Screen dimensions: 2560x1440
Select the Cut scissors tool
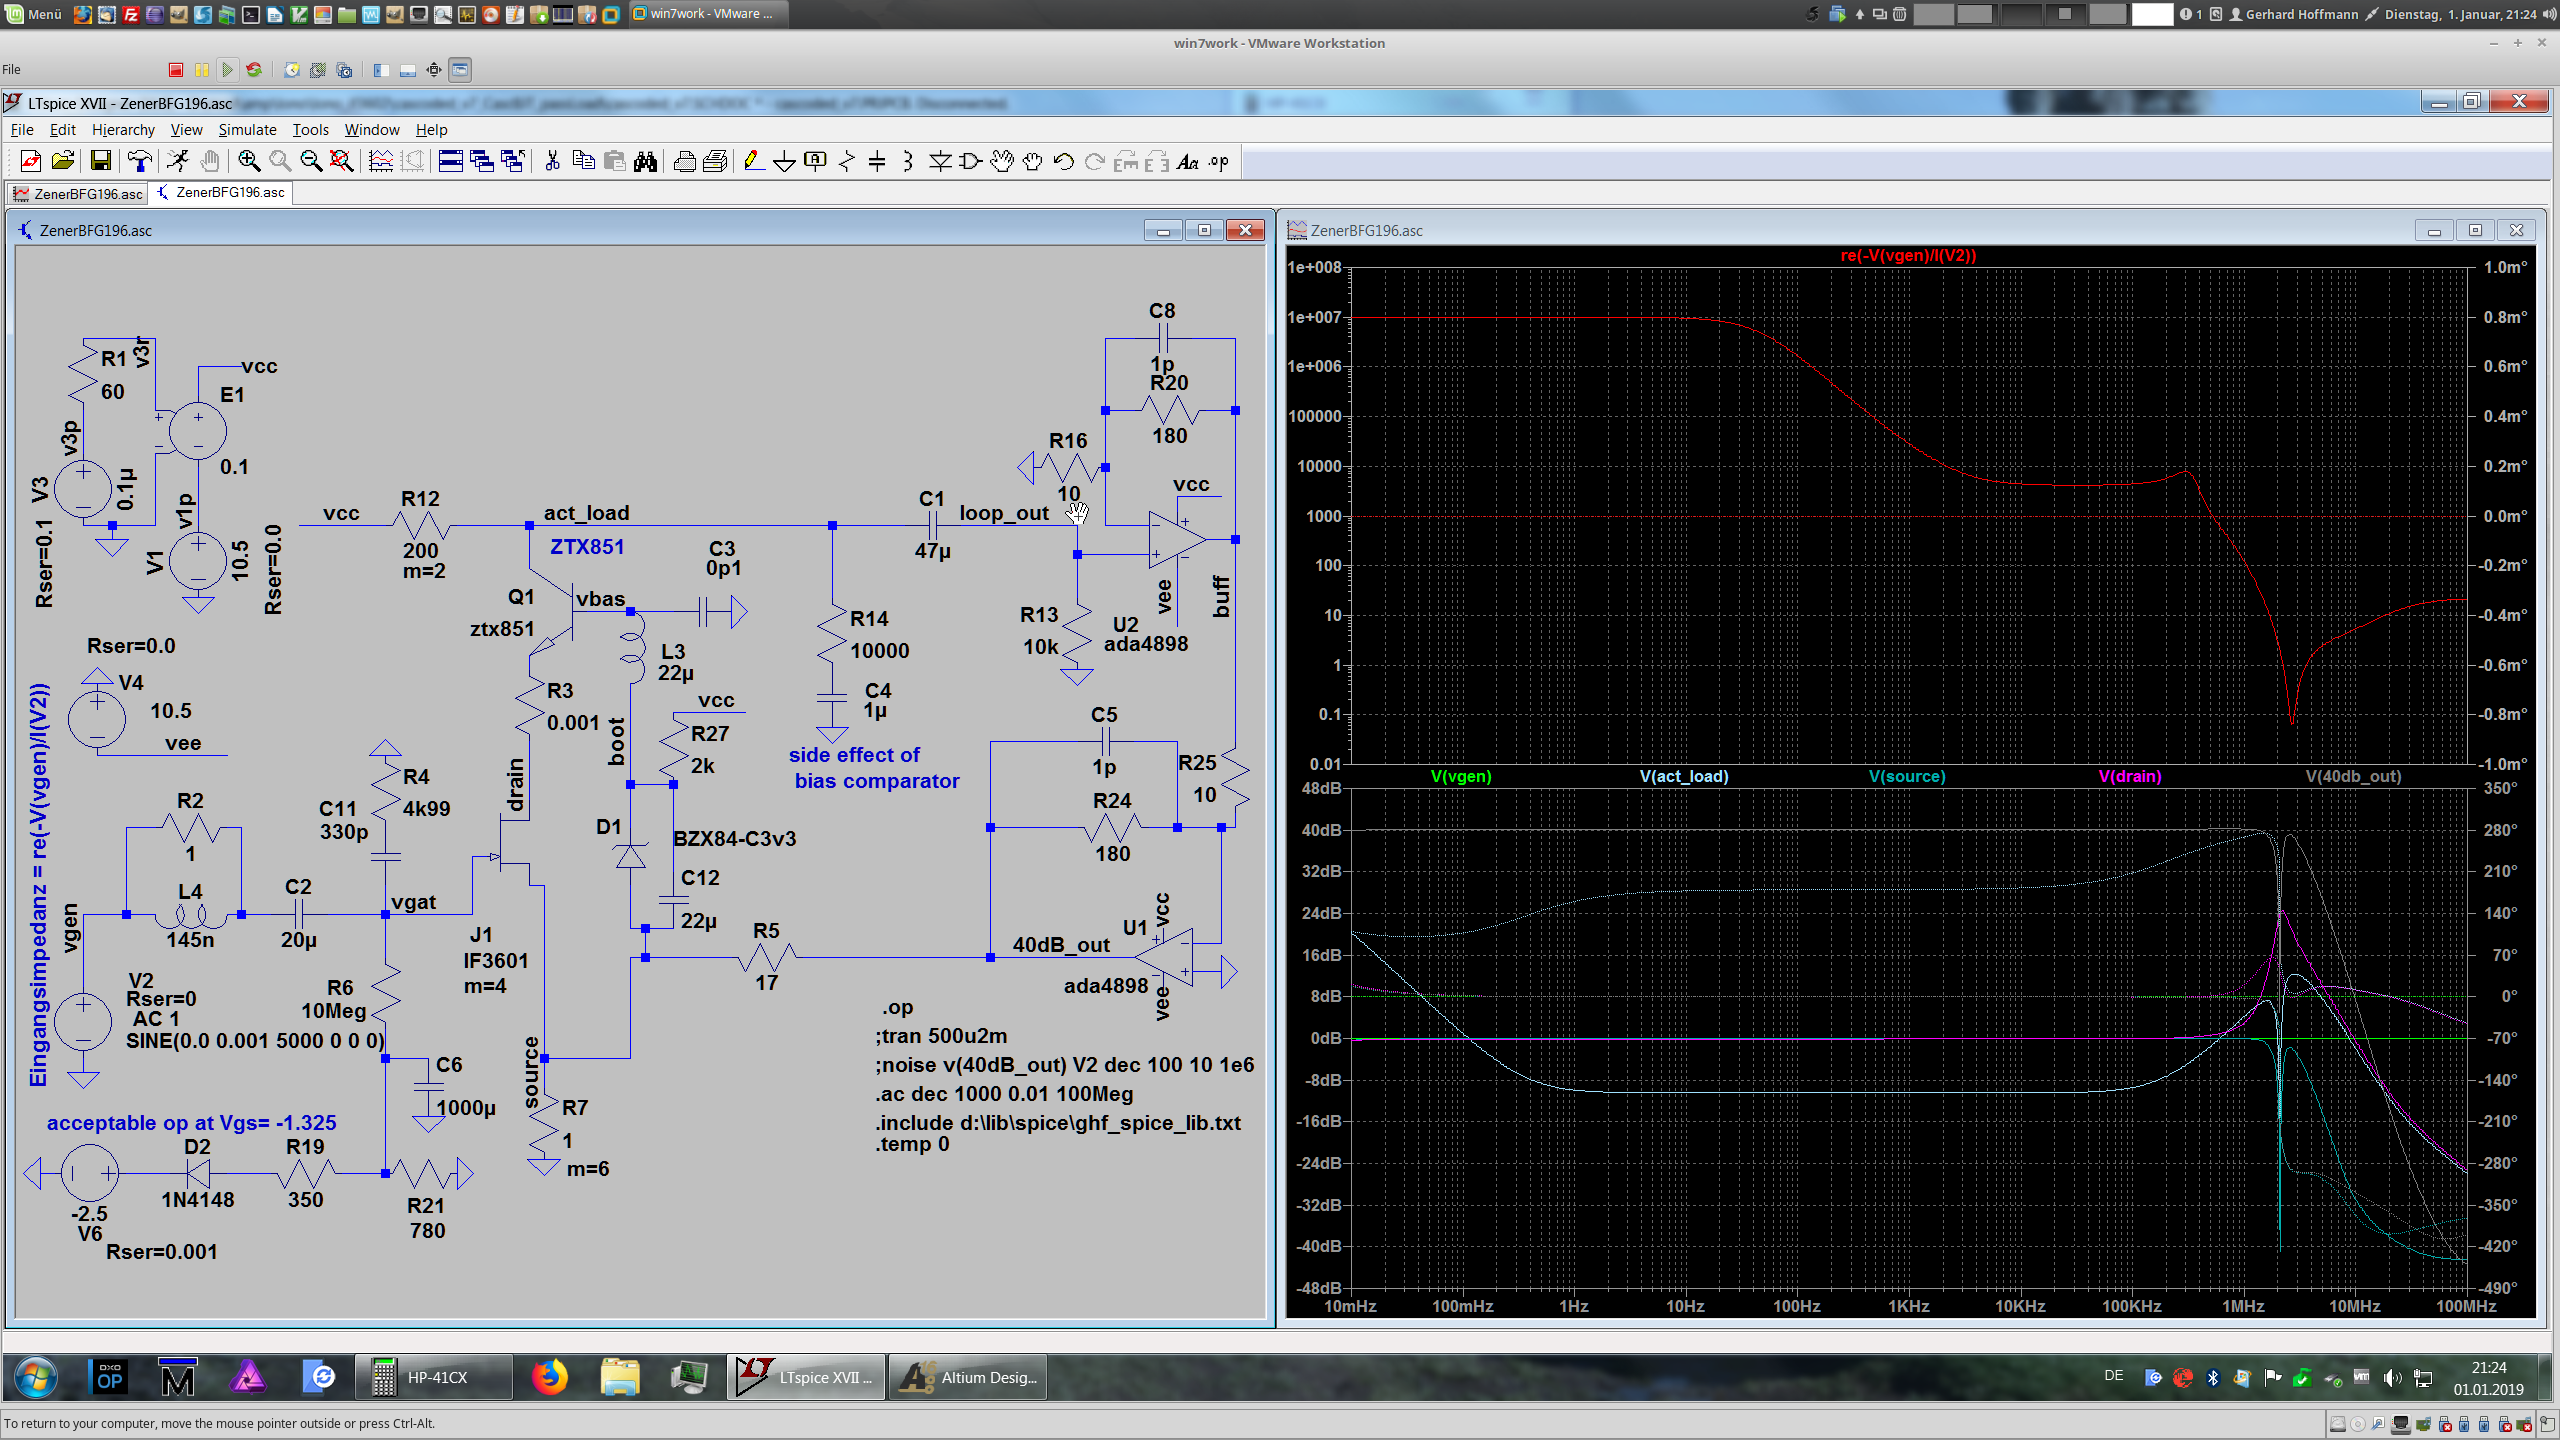552,161
